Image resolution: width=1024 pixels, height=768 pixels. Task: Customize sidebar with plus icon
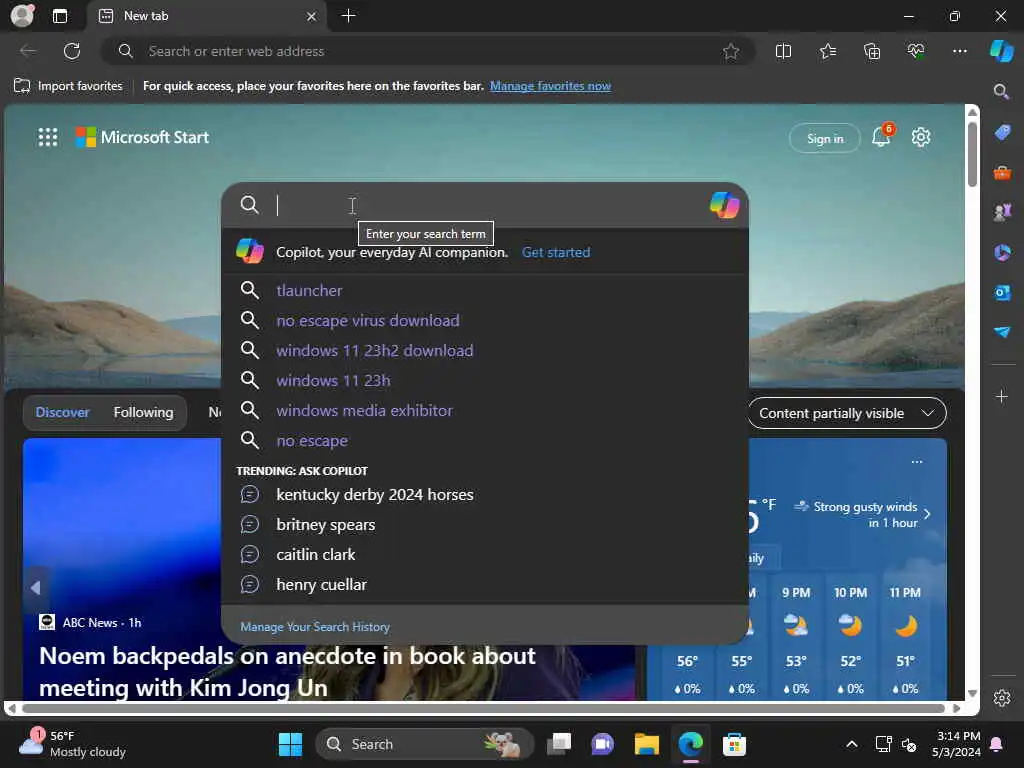tap(1002, 396)
